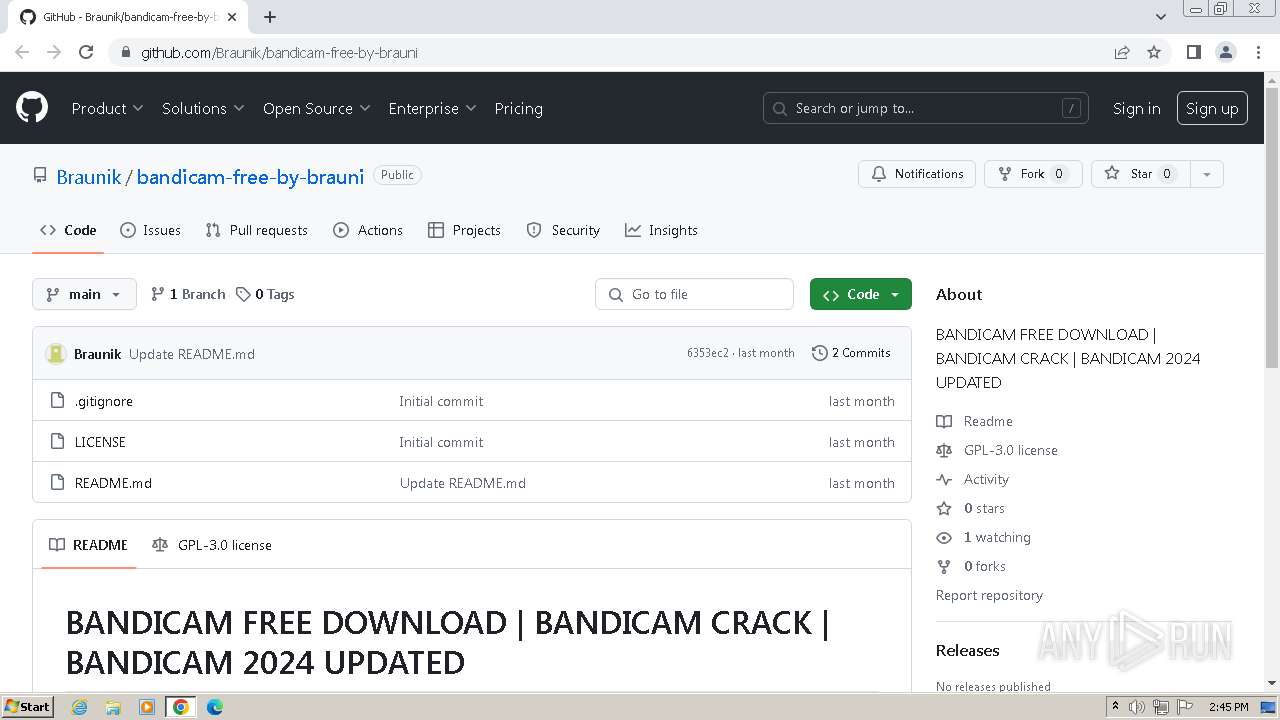Viewport: 1280px width, 720px height.
Task: Click the Notifications button
Action: tap(917, 174)
